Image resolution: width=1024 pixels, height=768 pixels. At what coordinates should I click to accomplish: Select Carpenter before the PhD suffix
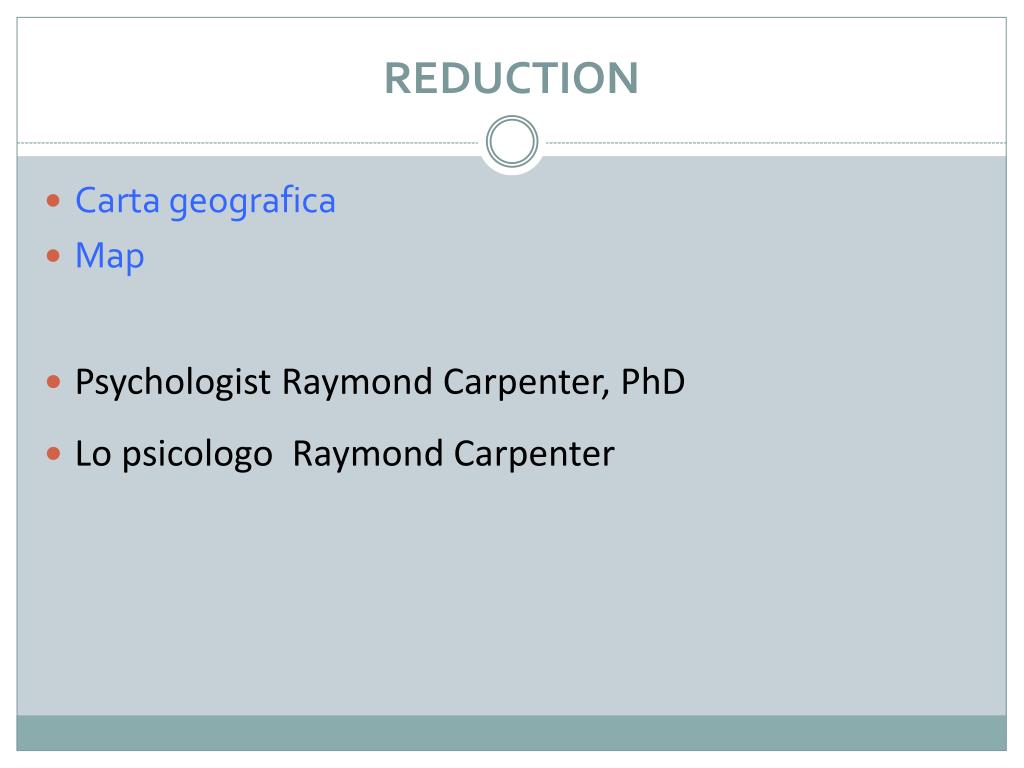point(526,383)
